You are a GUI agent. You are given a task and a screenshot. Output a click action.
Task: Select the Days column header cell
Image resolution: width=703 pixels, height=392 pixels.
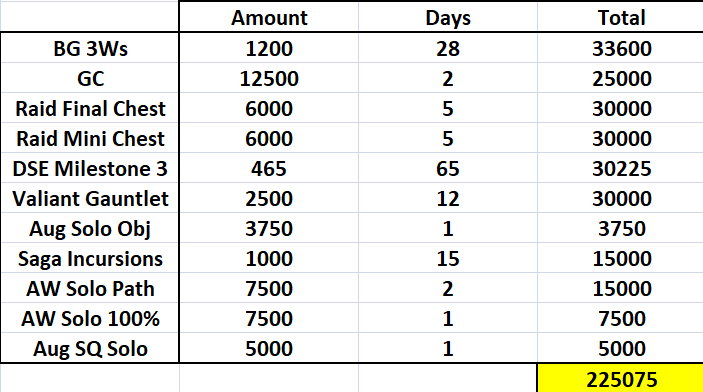tap(447, 17)
